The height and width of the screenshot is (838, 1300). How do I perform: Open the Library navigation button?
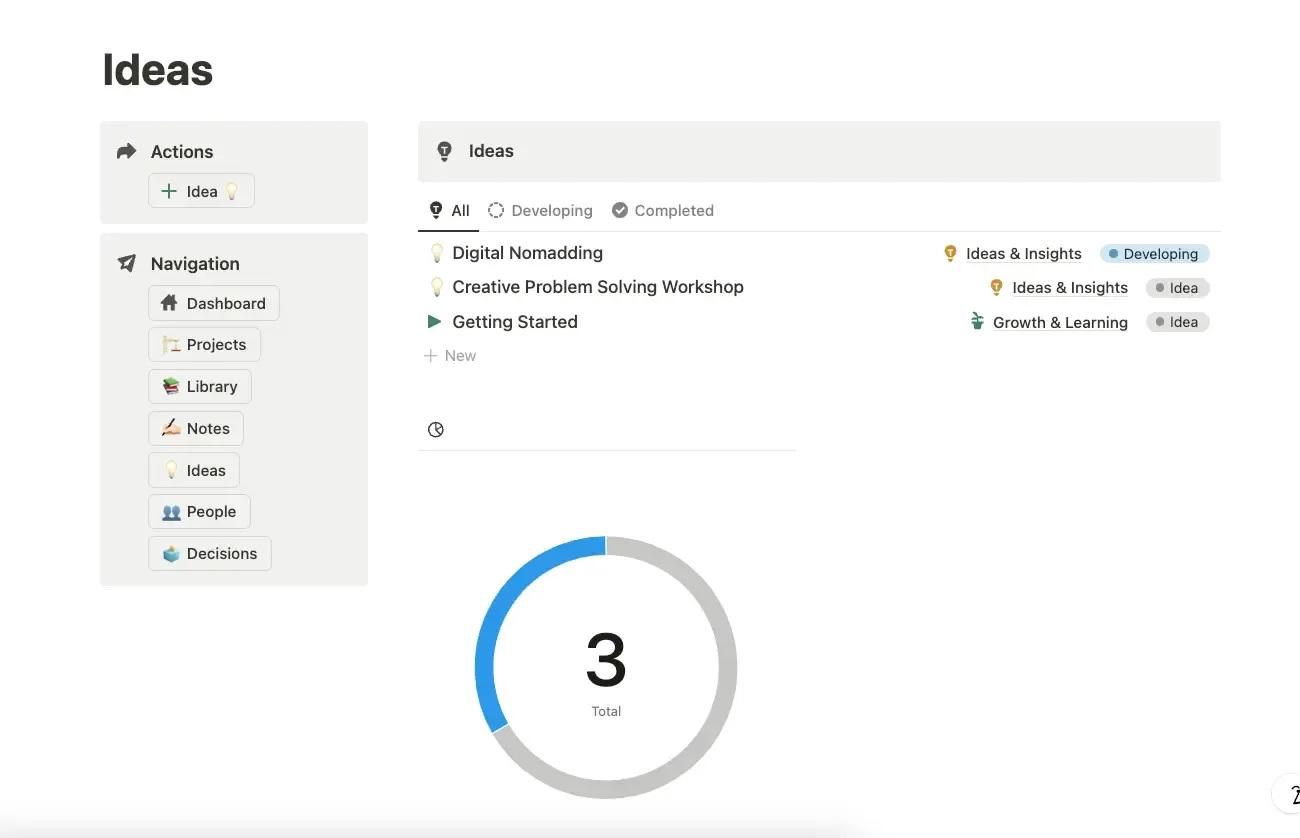[200, 386]
